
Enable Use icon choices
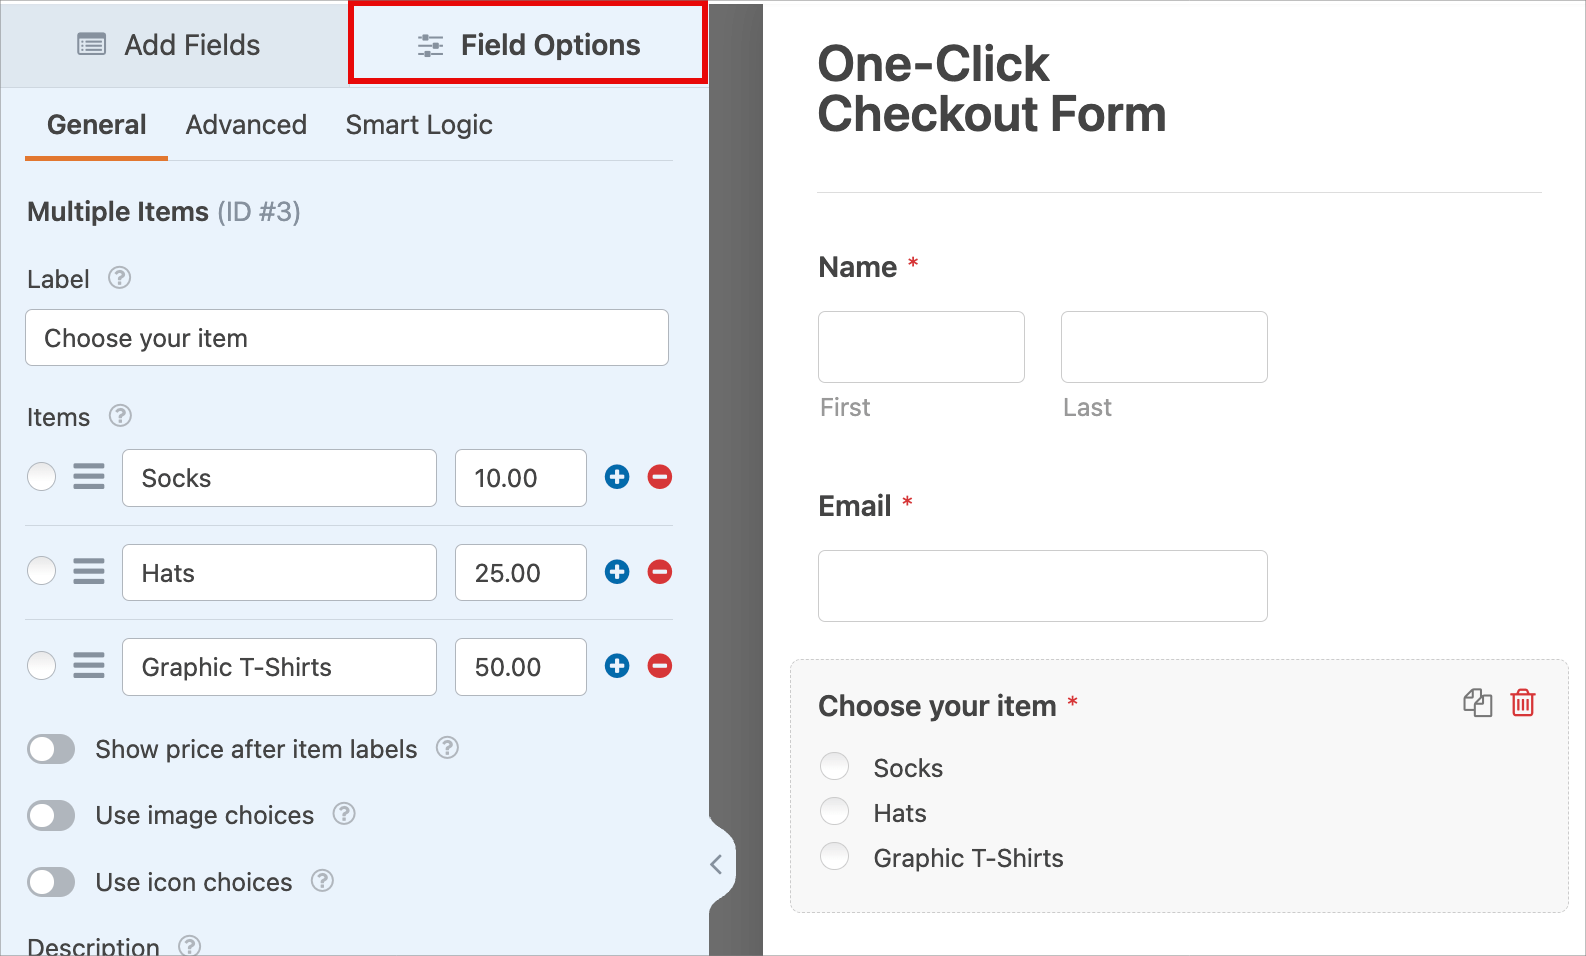point(51,882)
